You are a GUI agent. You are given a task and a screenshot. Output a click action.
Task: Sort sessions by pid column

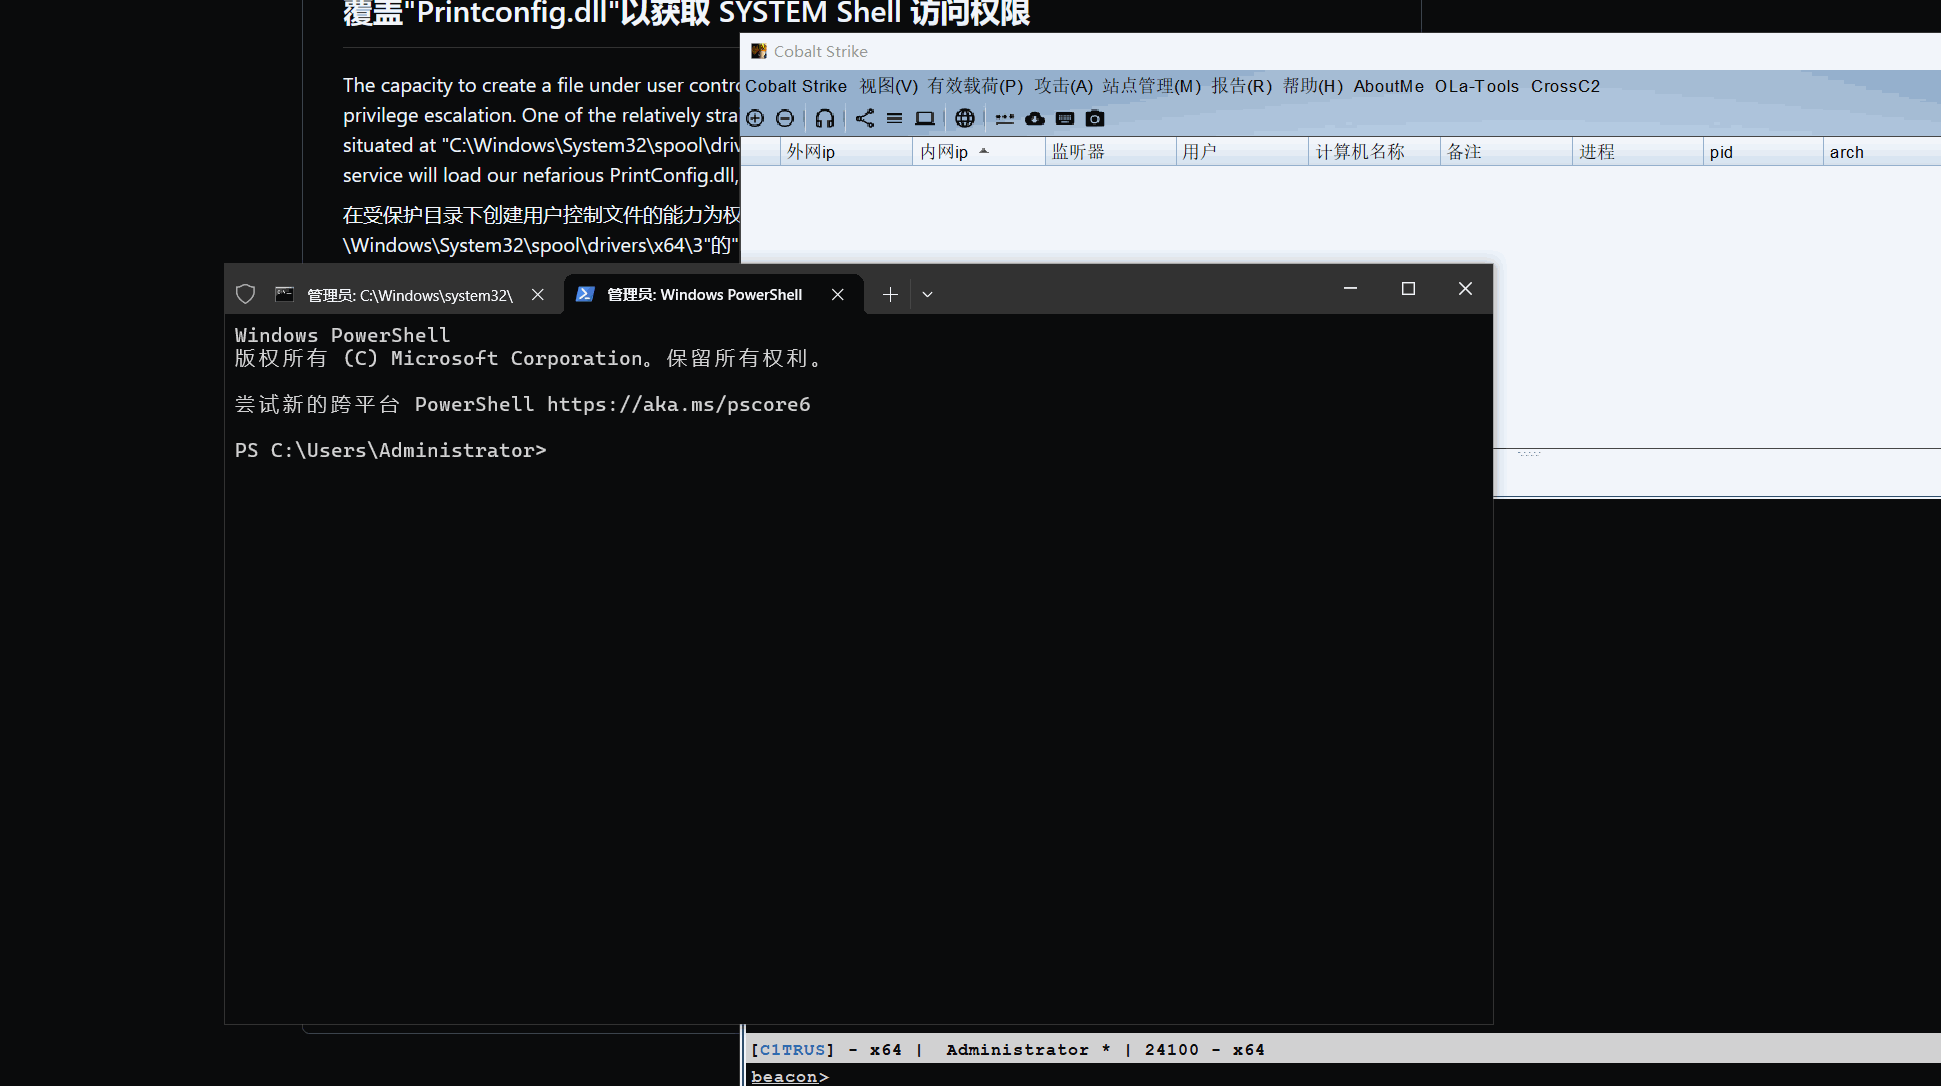pyautogui.click(x=1763, y=152)
